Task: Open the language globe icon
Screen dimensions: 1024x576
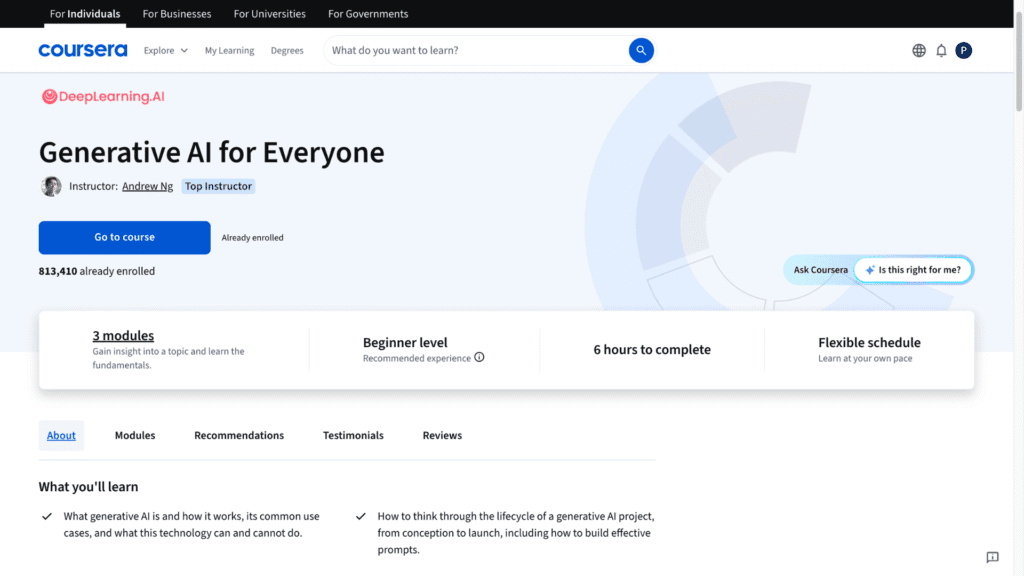Action: 918,50
